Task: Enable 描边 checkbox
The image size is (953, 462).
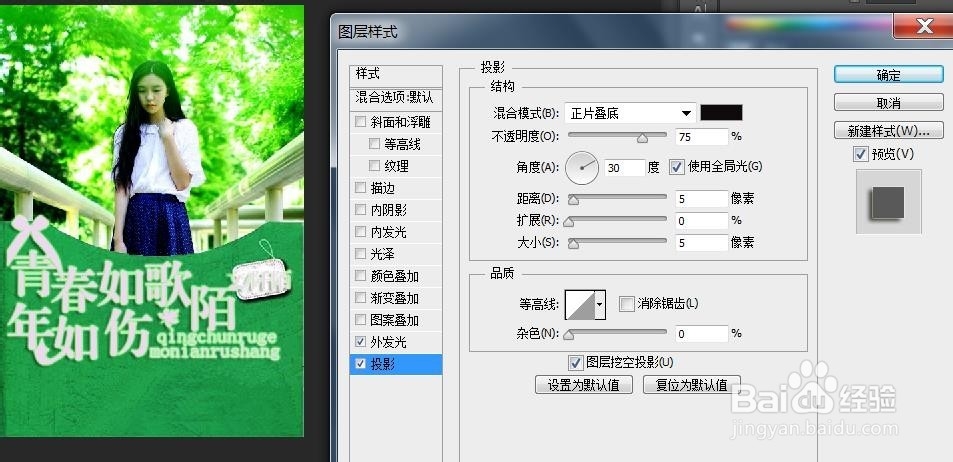Action: pos(360,188)
